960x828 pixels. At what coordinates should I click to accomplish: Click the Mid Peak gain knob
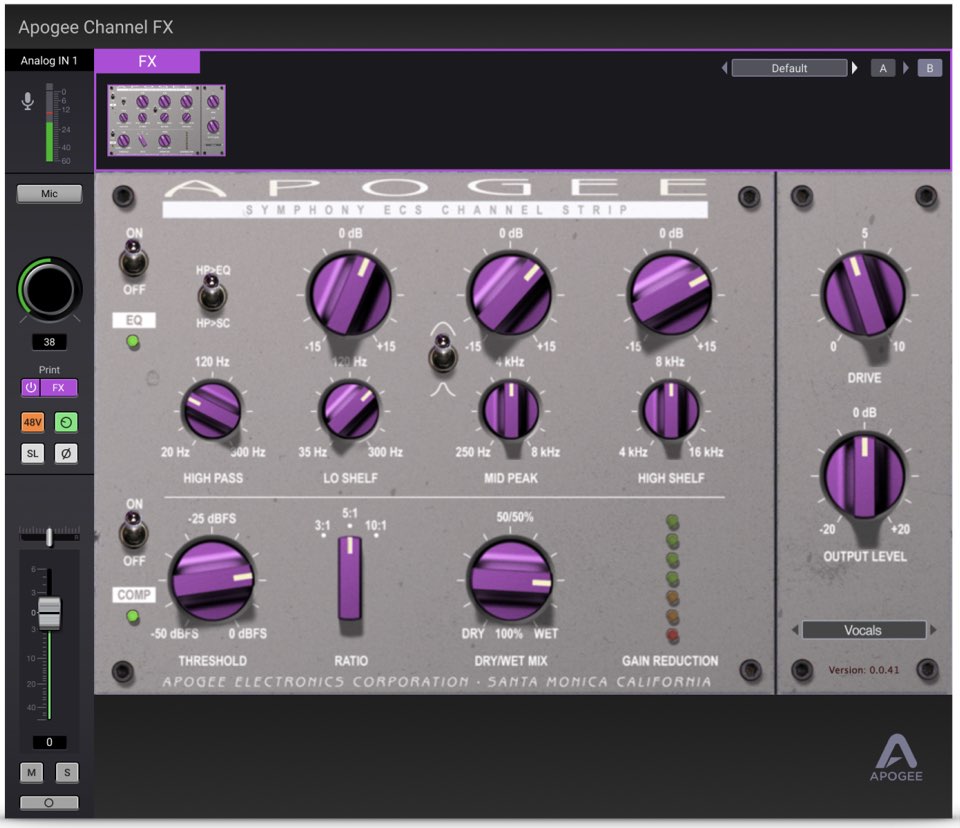pos(510,293)
